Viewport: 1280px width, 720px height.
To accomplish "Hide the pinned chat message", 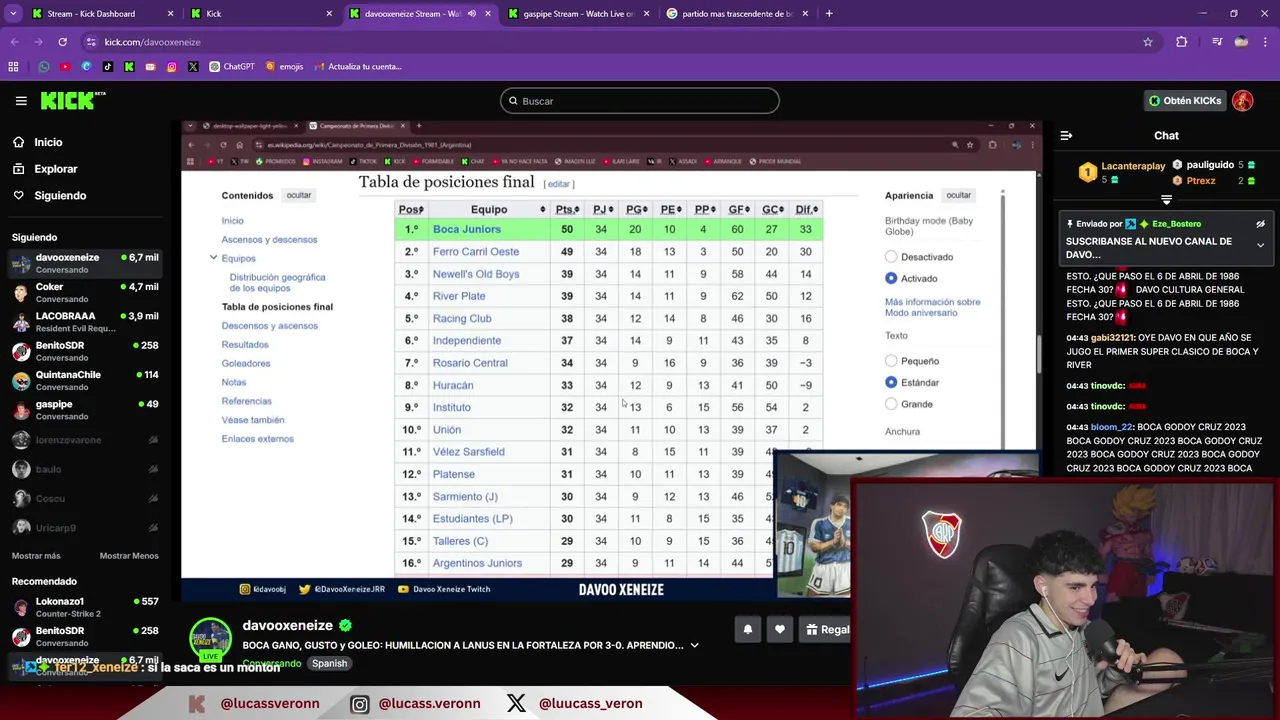I will (x=1260, y=224).
